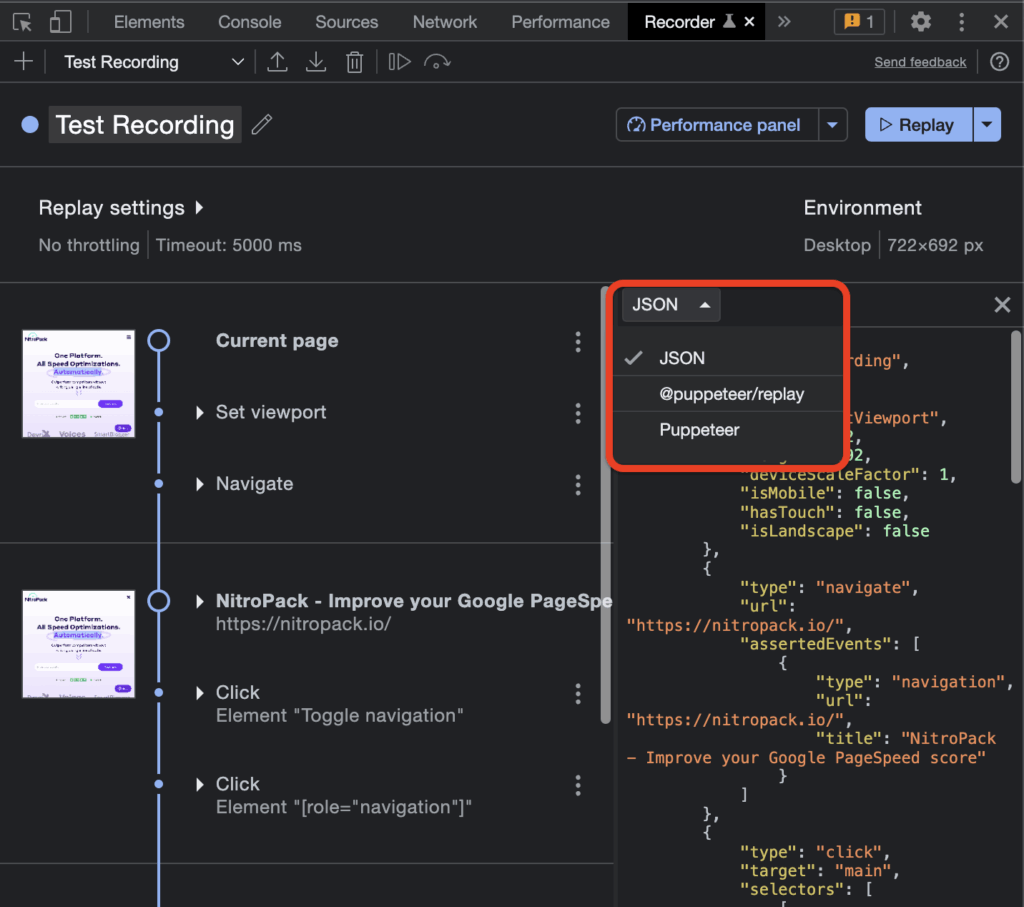Rename recording via the pencil edit icon
The image size is (1024, 907).
(261, 124)
